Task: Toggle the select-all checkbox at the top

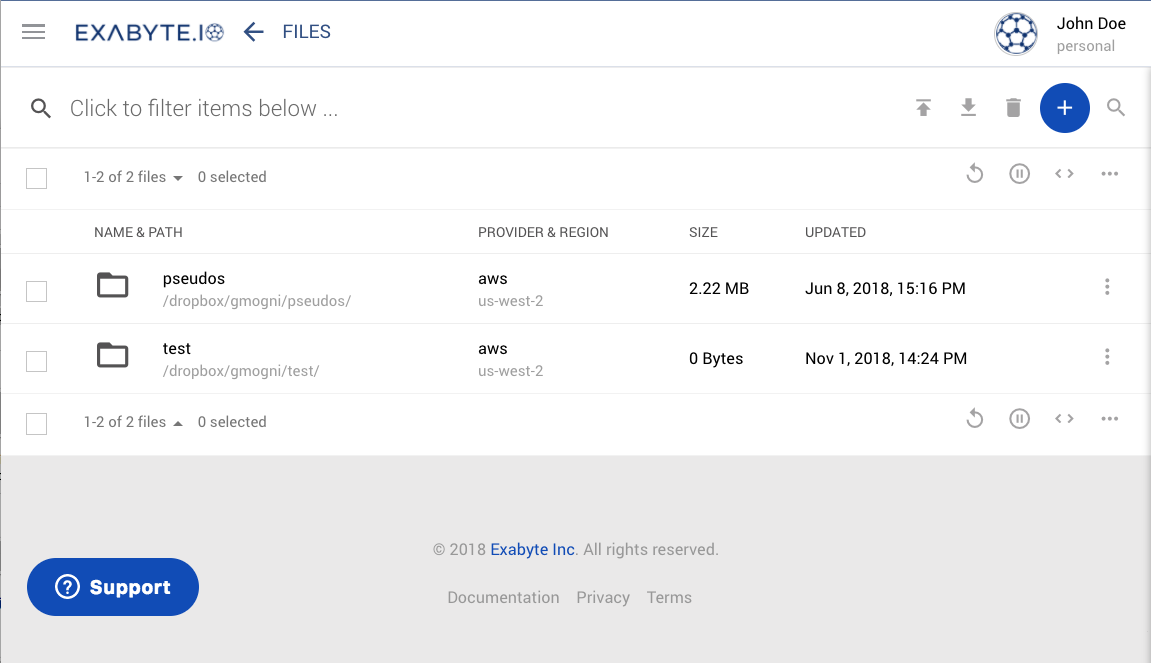Action: click(x=36, y=178)
